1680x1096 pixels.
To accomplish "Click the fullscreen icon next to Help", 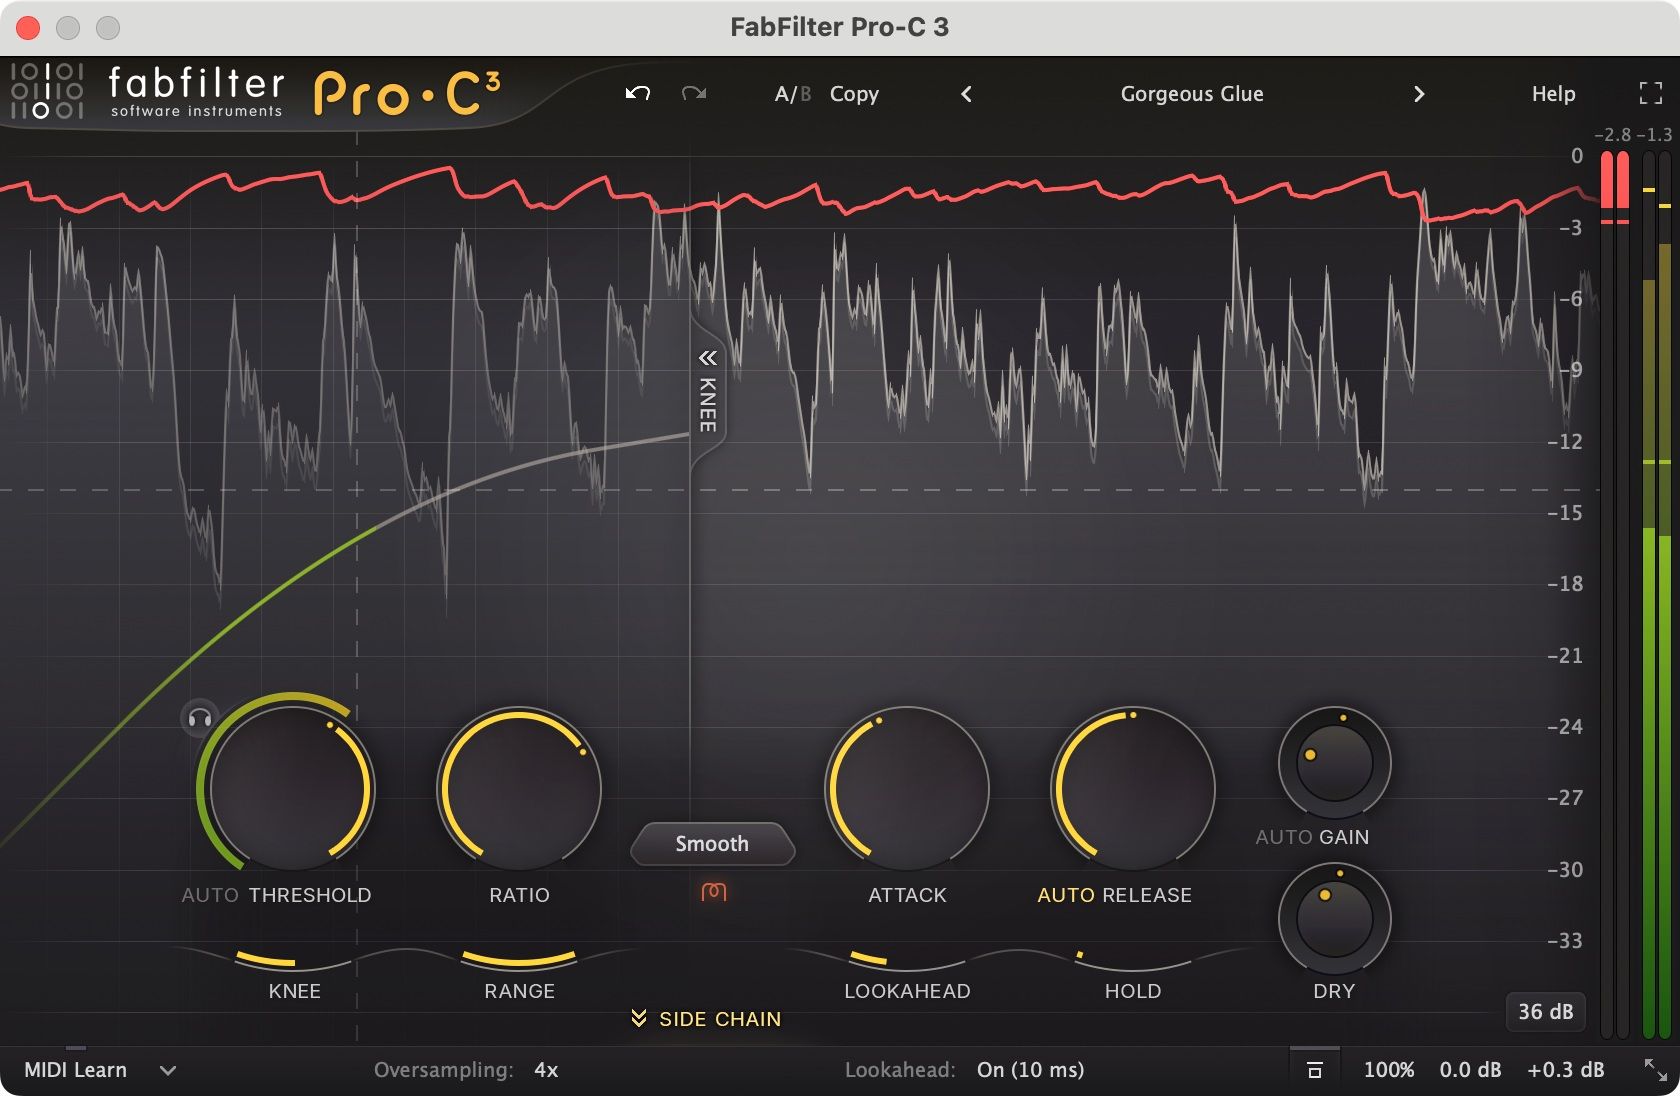I will pyautogui.click(x=1652, y=93).
